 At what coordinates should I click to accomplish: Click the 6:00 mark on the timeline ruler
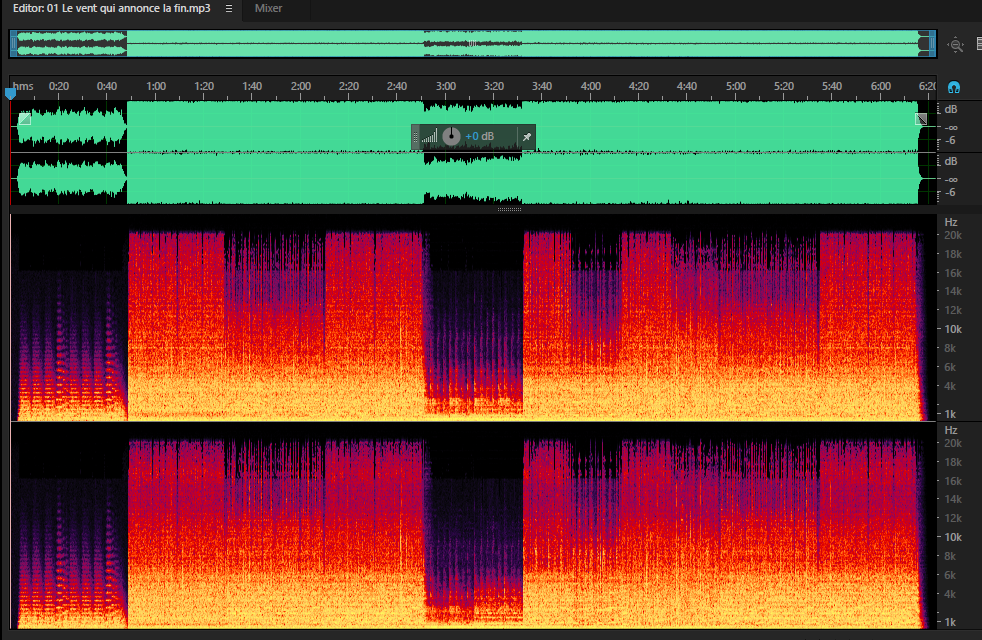point(881,86)
